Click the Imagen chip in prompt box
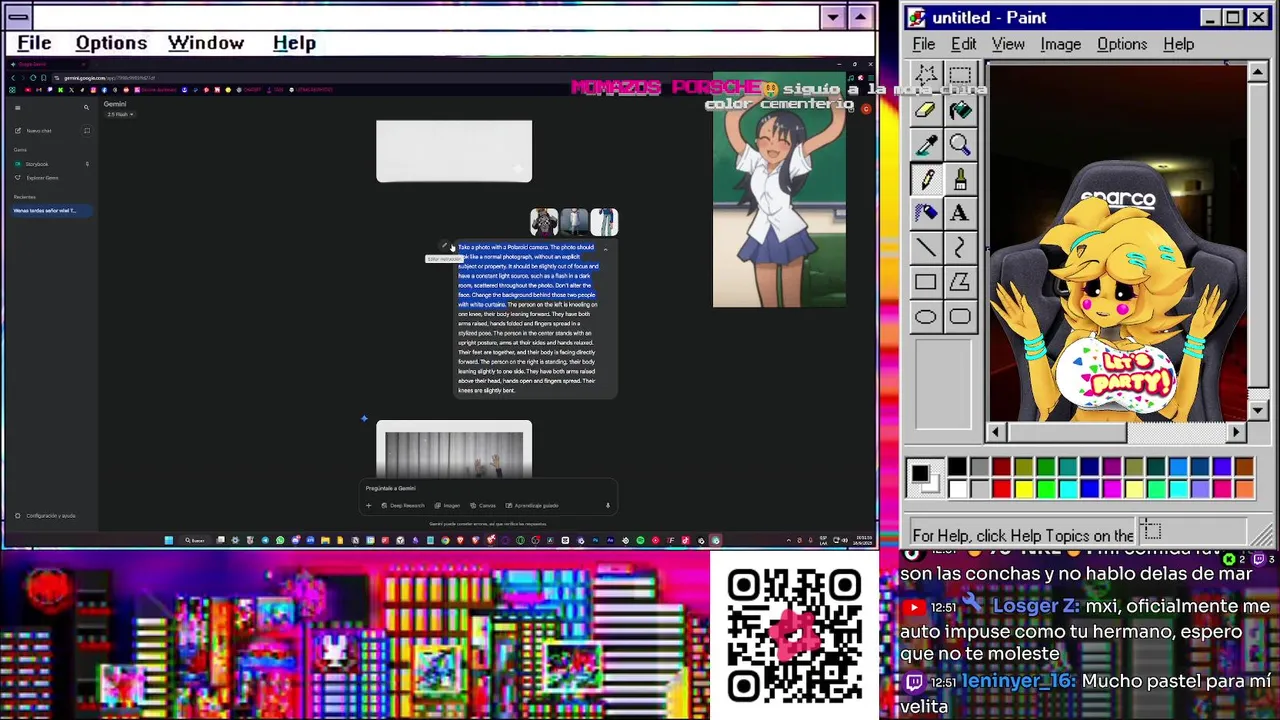Image resolution: width=1280 pixels, height=720 pixels. pyautogui.click(x=447, y=505)
